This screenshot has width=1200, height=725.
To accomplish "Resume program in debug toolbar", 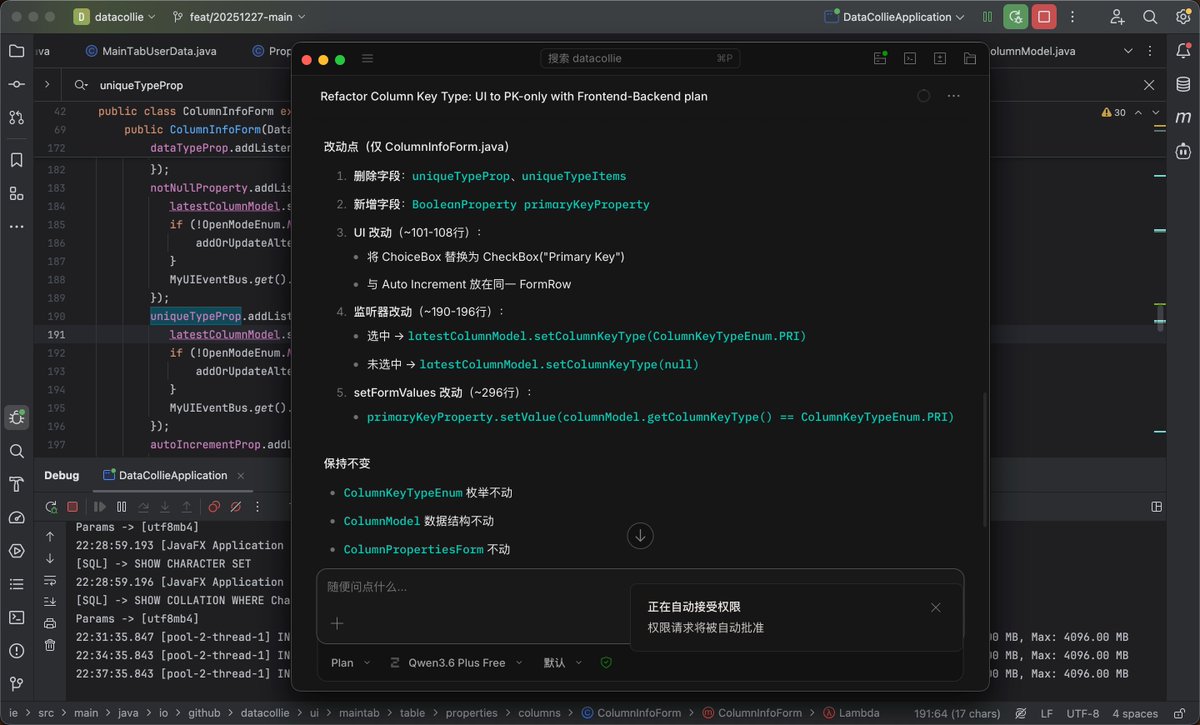I will pos(100,507).
